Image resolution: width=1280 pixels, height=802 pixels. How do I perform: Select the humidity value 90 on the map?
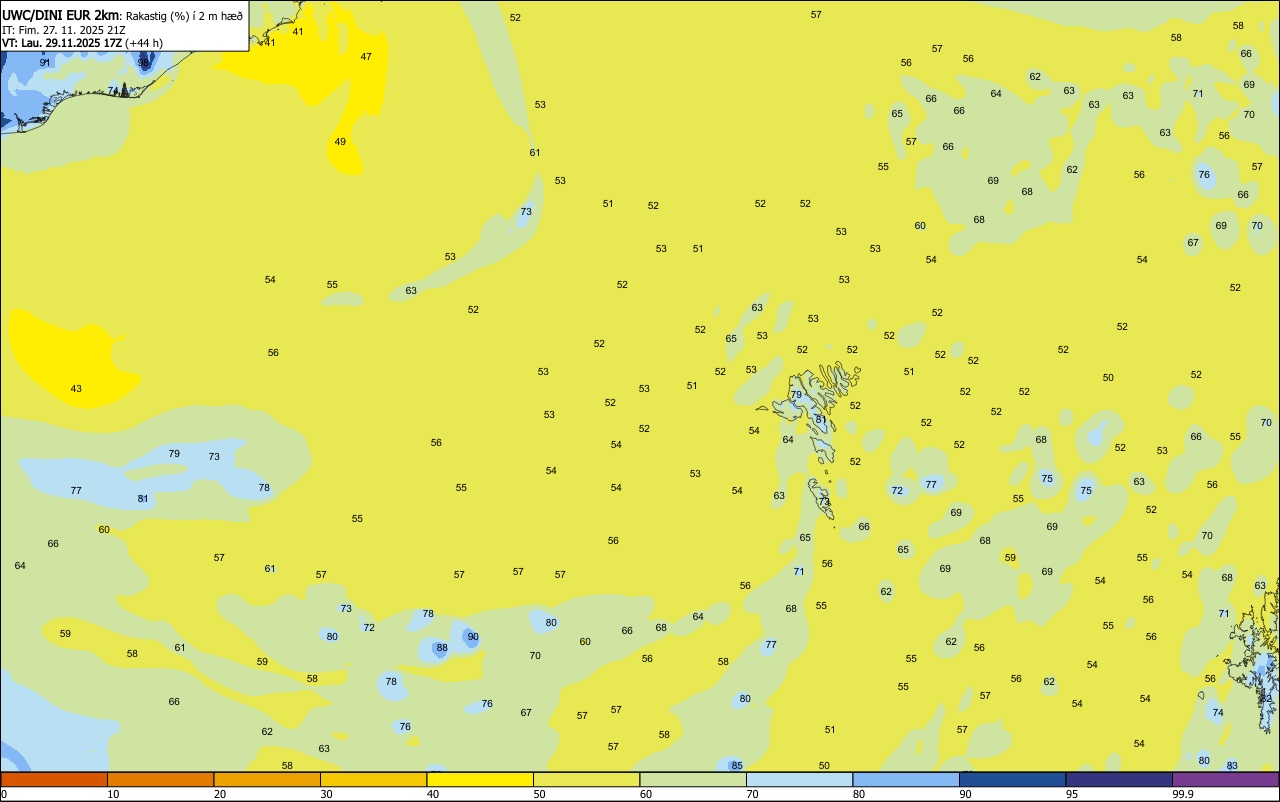(x=473, y=636)
